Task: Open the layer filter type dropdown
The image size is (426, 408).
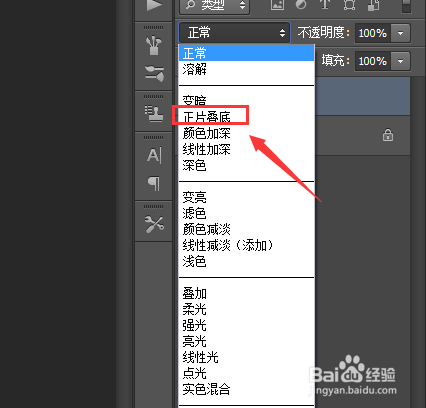Action: pos(214,5)
